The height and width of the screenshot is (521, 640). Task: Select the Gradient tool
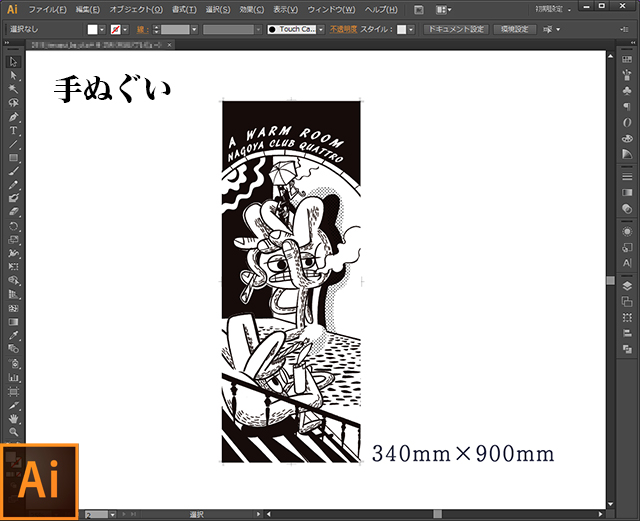click(13, 322)
